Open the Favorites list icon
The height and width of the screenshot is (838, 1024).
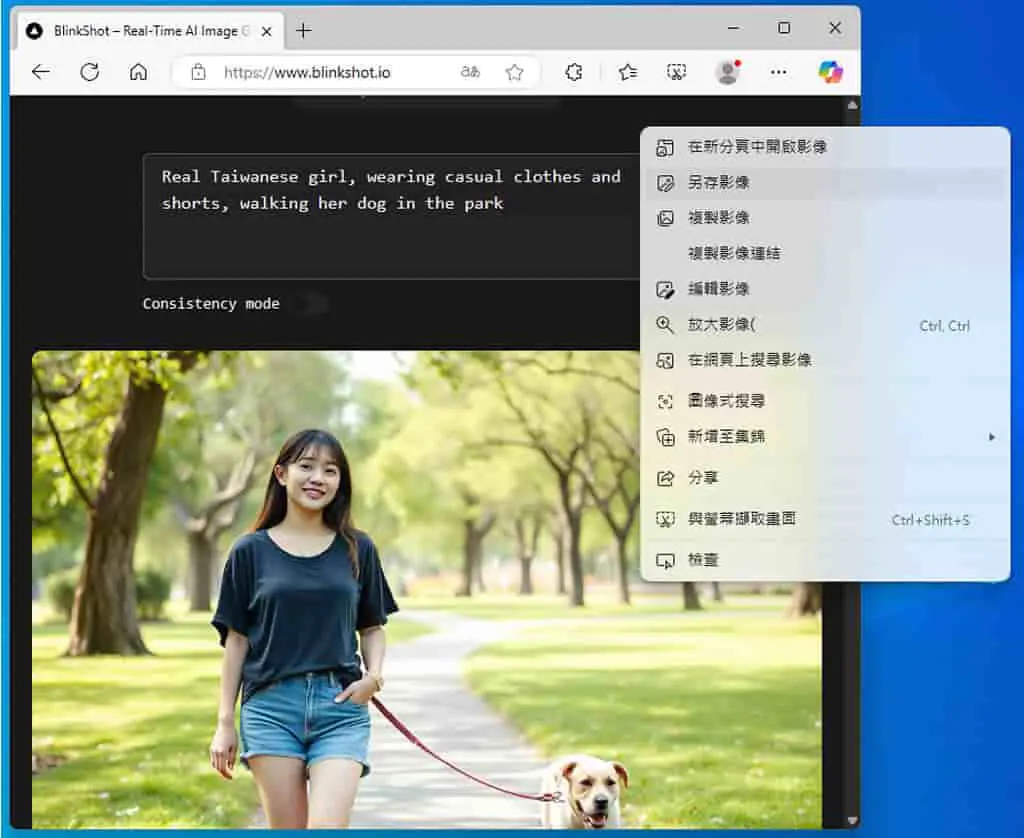[628, 72]
